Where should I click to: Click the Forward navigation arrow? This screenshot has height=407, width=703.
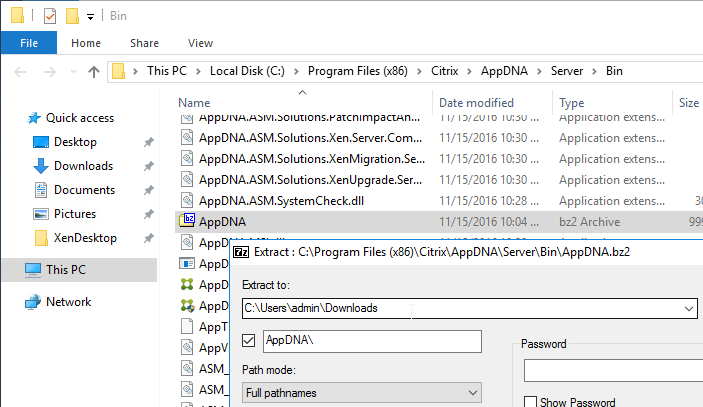point(49,72)
